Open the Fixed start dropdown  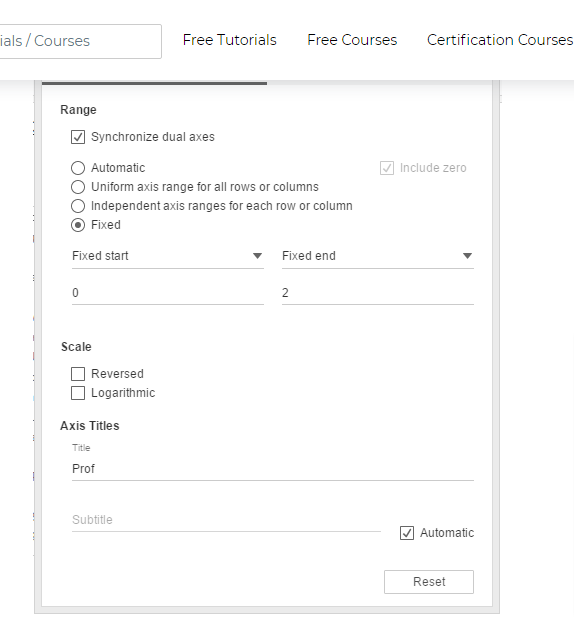click(x=168, y=256)
